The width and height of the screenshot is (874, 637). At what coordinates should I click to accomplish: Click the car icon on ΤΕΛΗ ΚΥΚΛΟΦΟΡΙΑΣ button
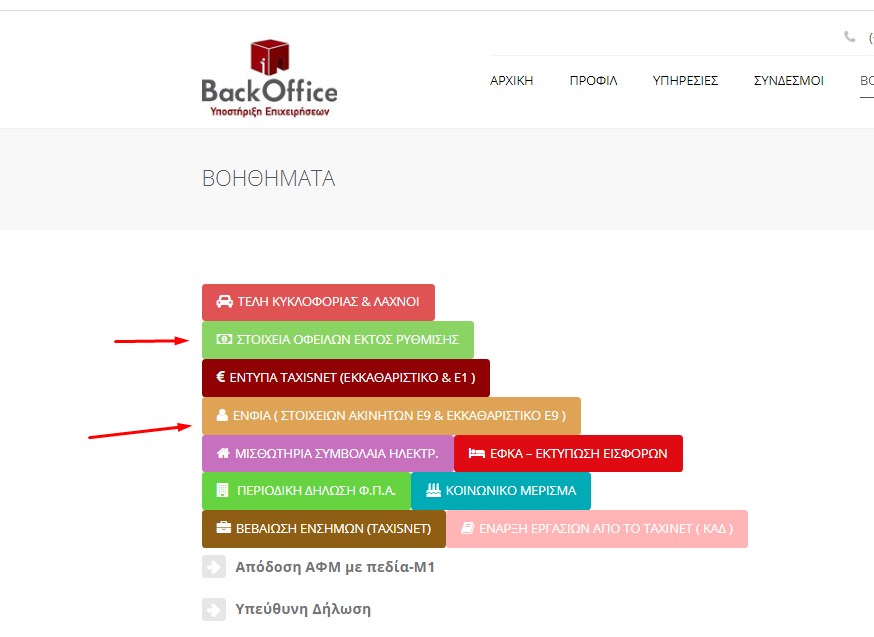224,301
